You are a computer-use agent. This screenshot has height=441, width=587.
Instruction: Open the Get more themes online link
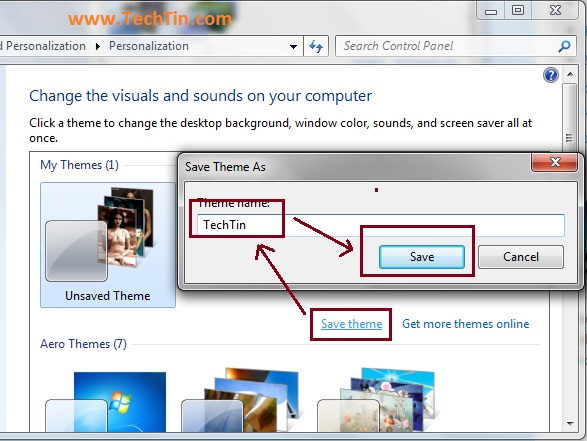point(466,324)
